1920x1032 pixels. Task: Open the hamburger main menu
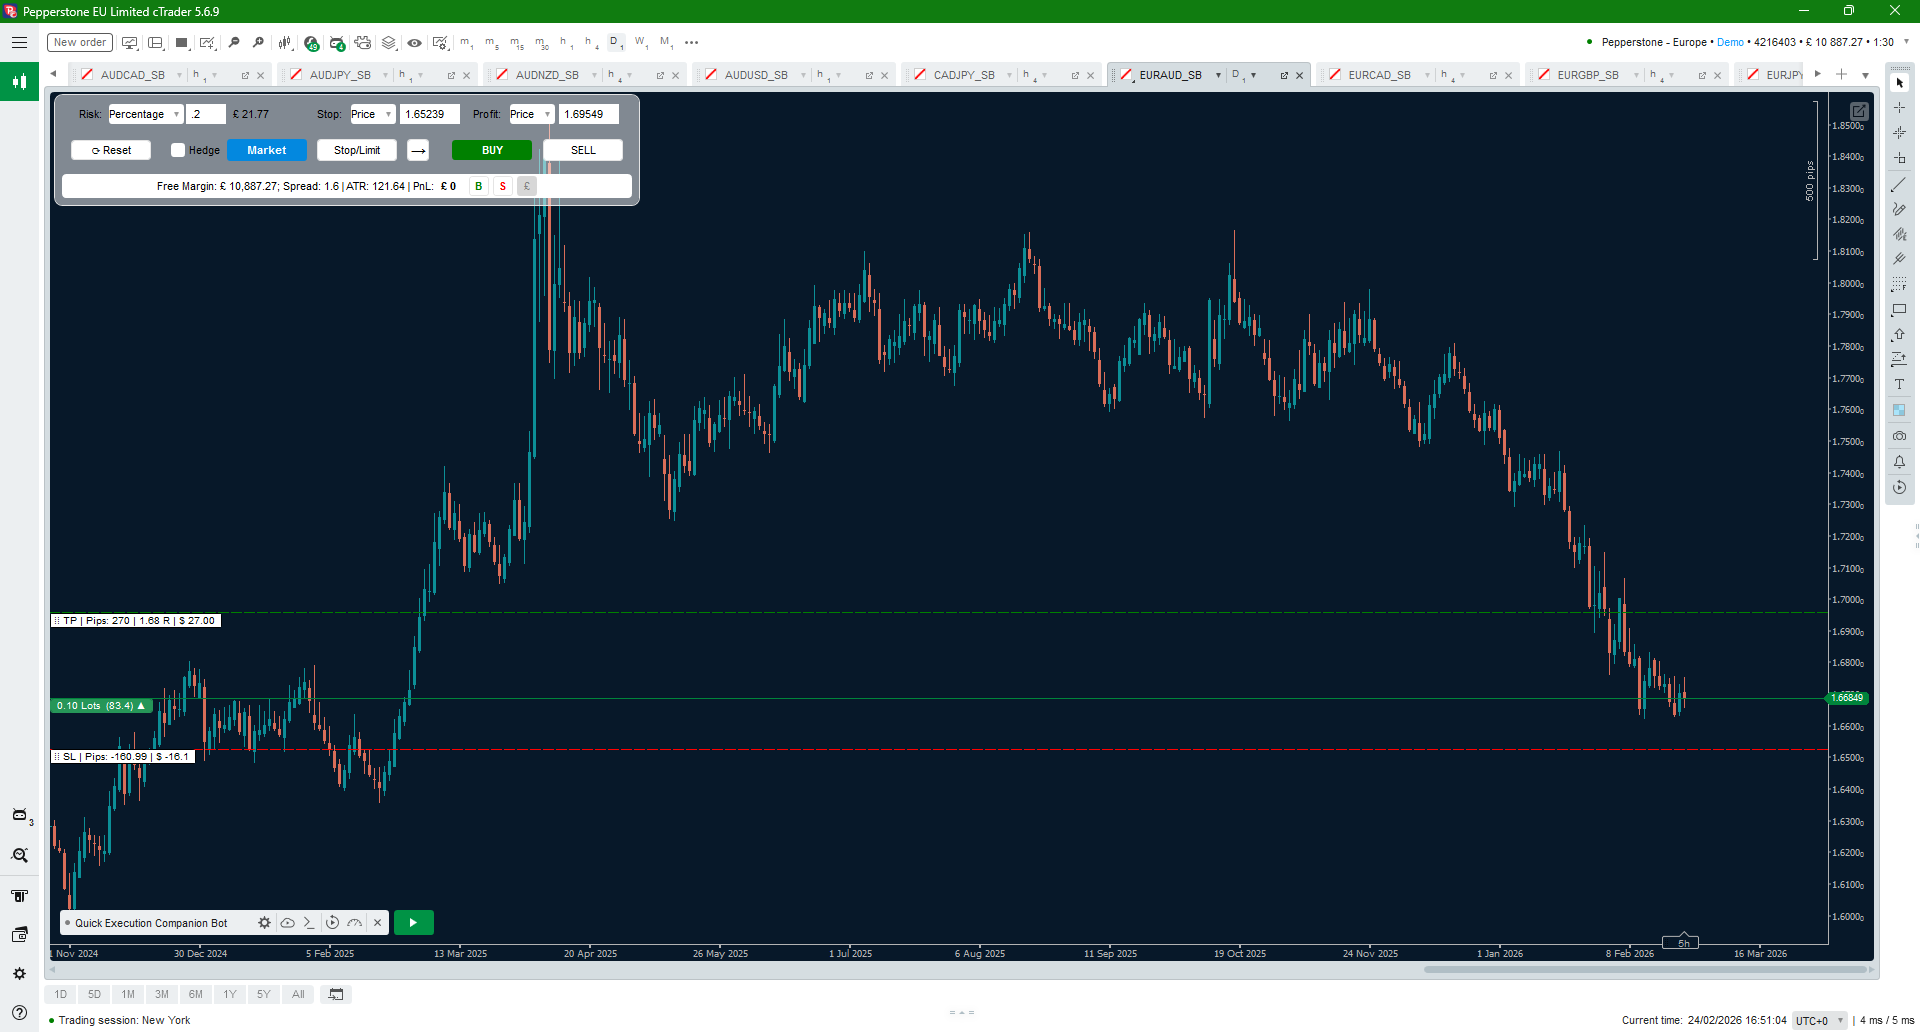[19, 43]
